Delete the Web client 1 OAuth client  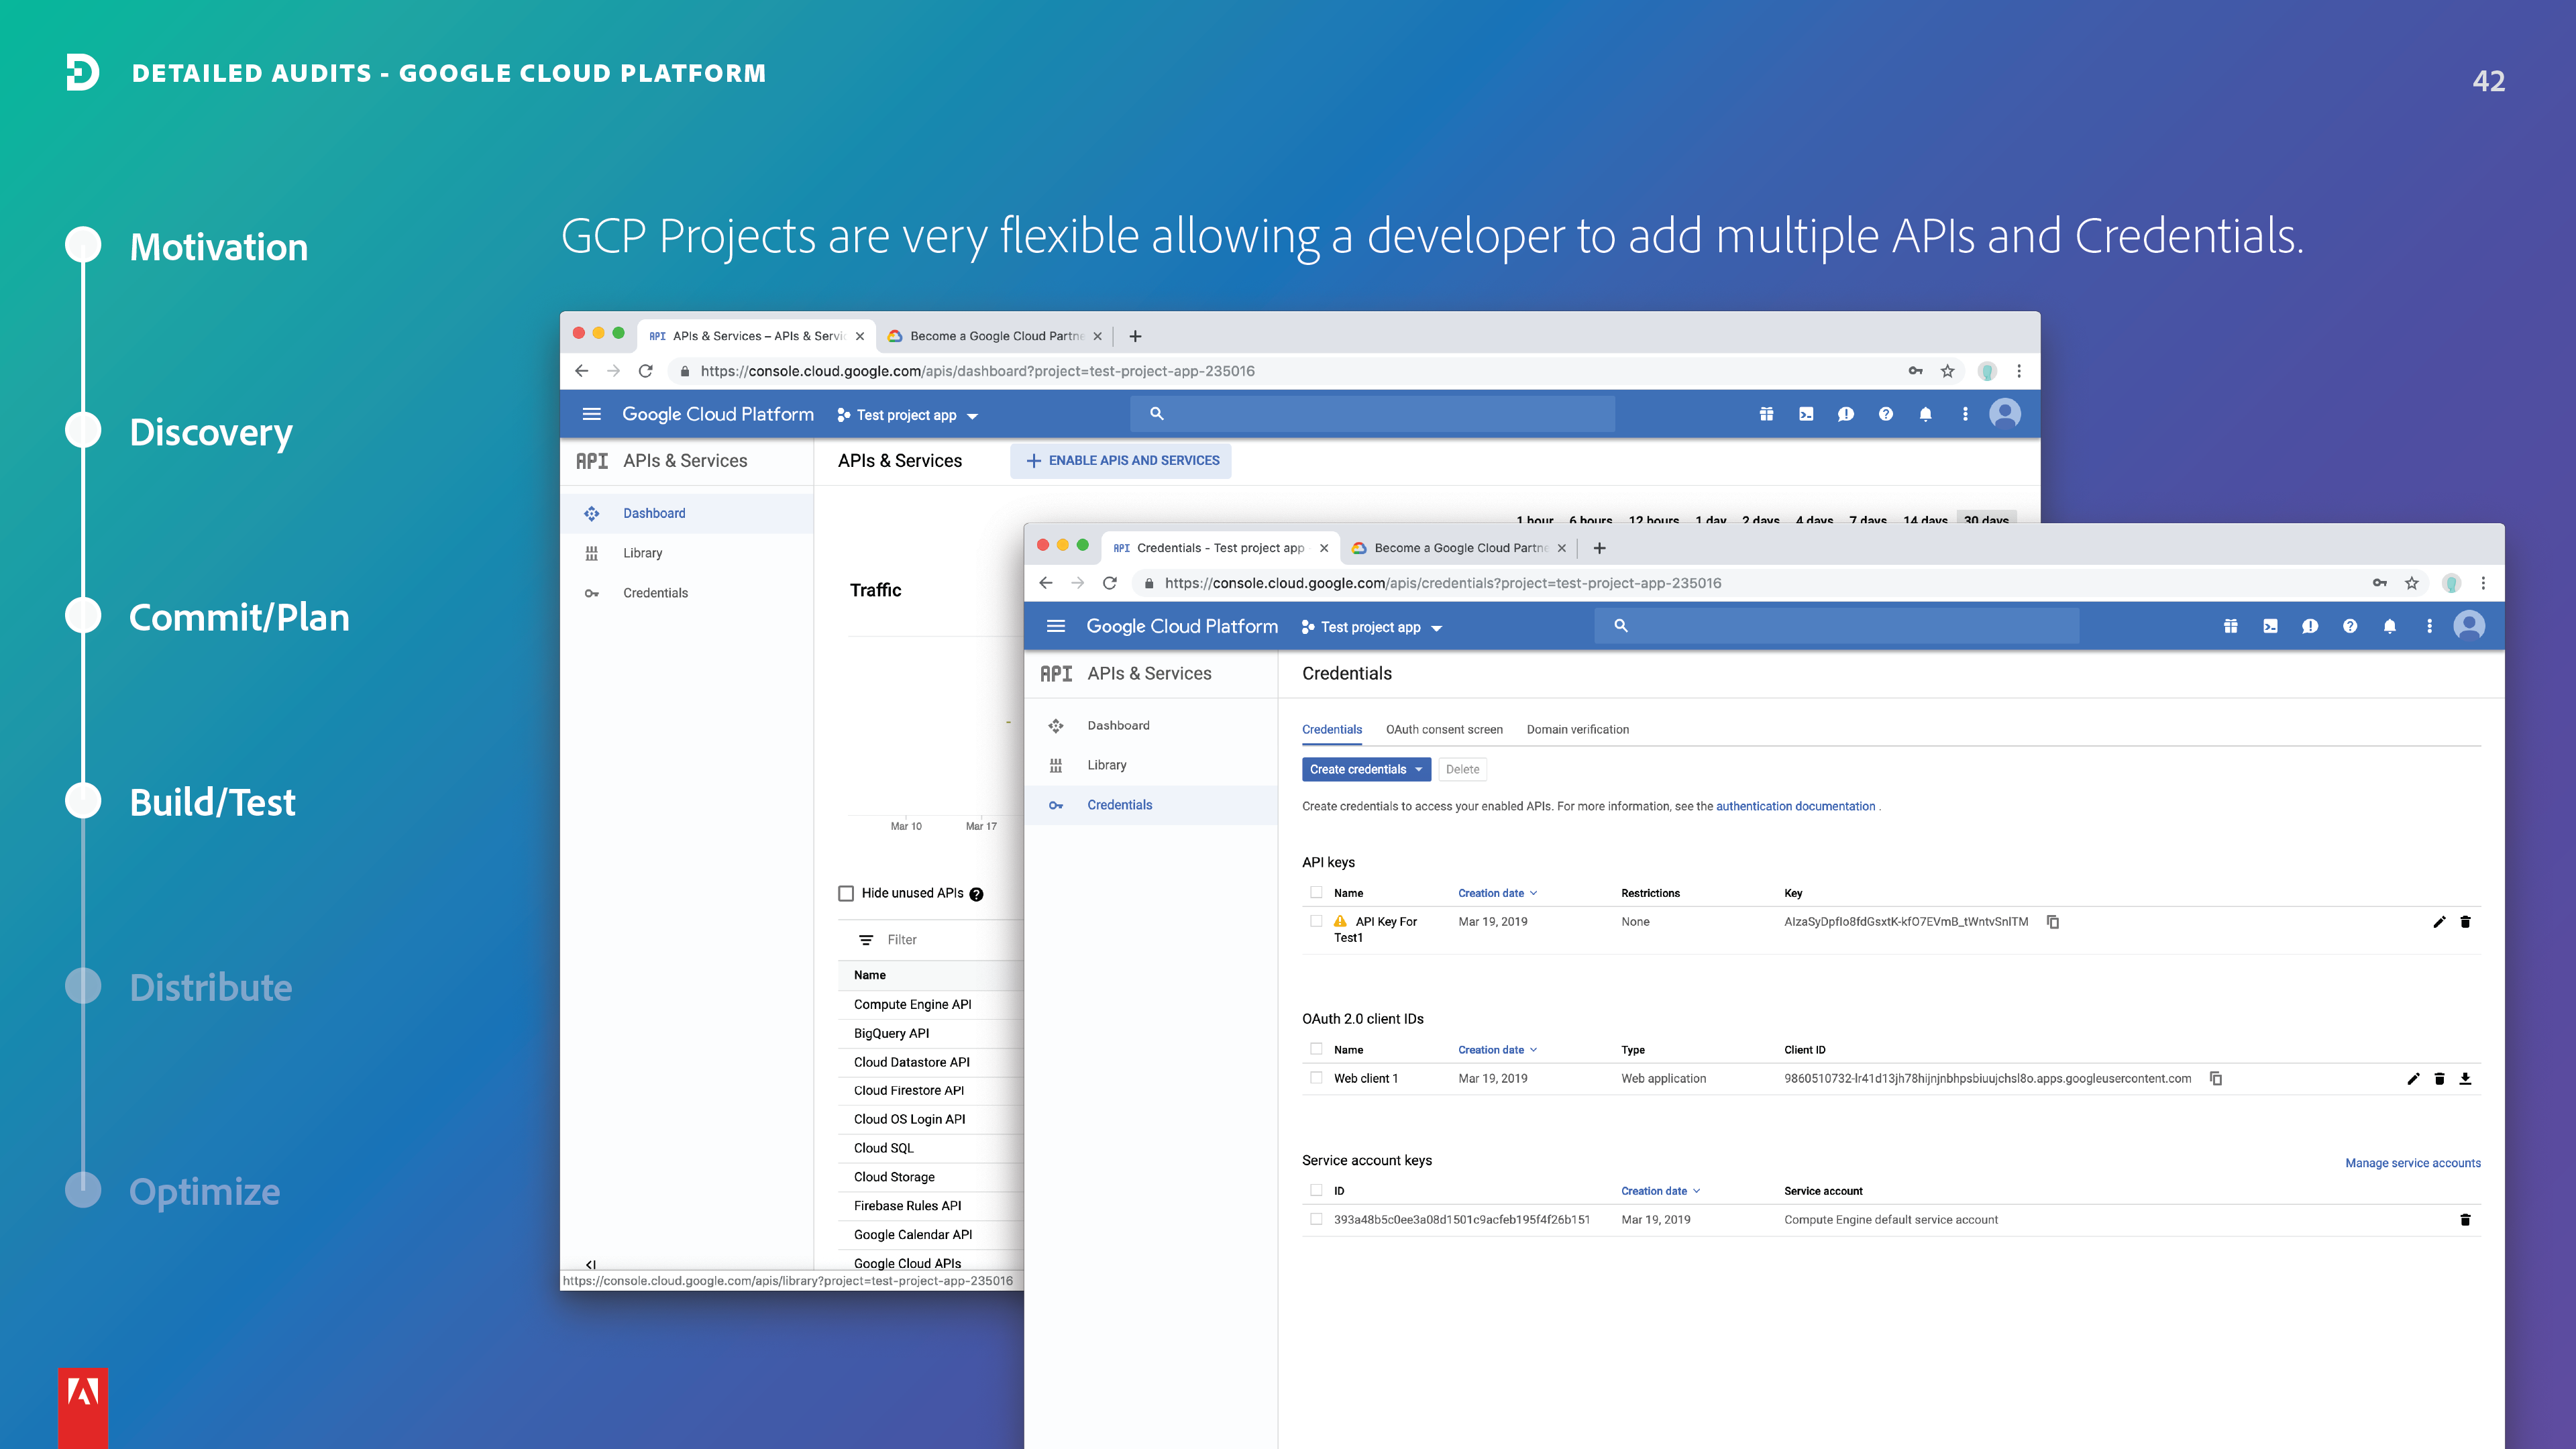tap(2439, 1078)
